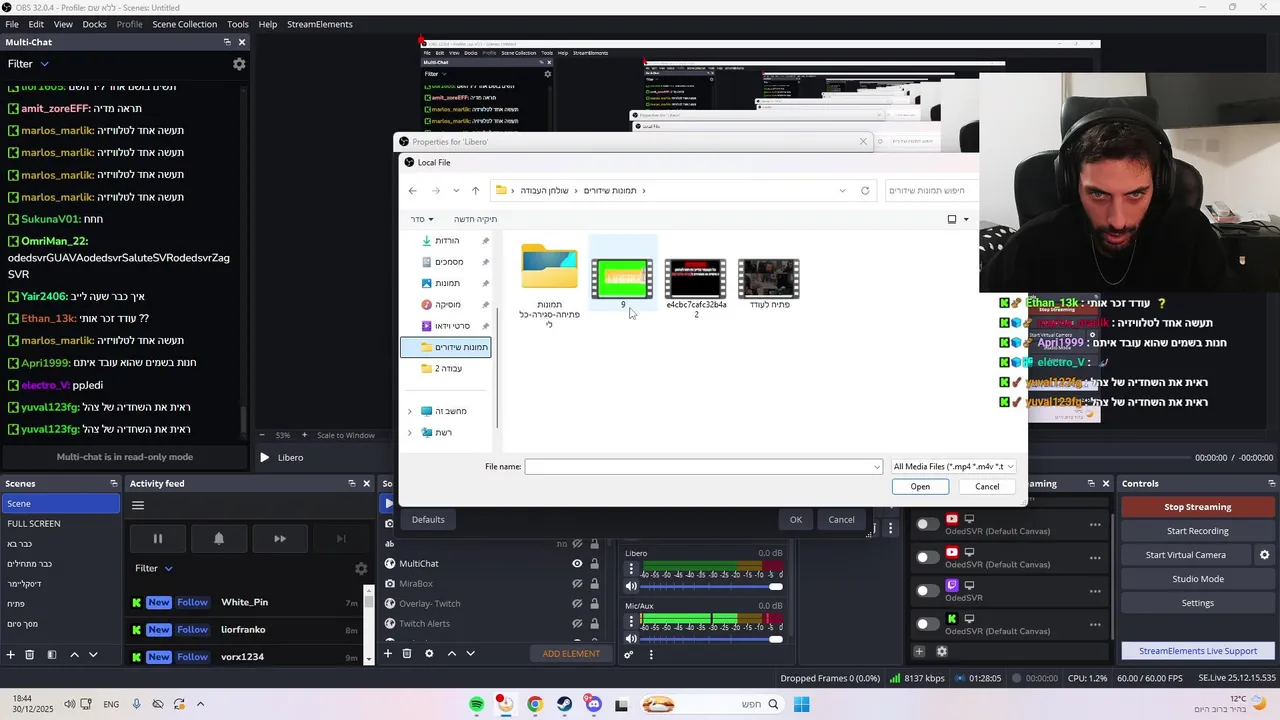
Task: Enable Kick OdedSVR stream toggle
Action: click(x=928, y=624)
